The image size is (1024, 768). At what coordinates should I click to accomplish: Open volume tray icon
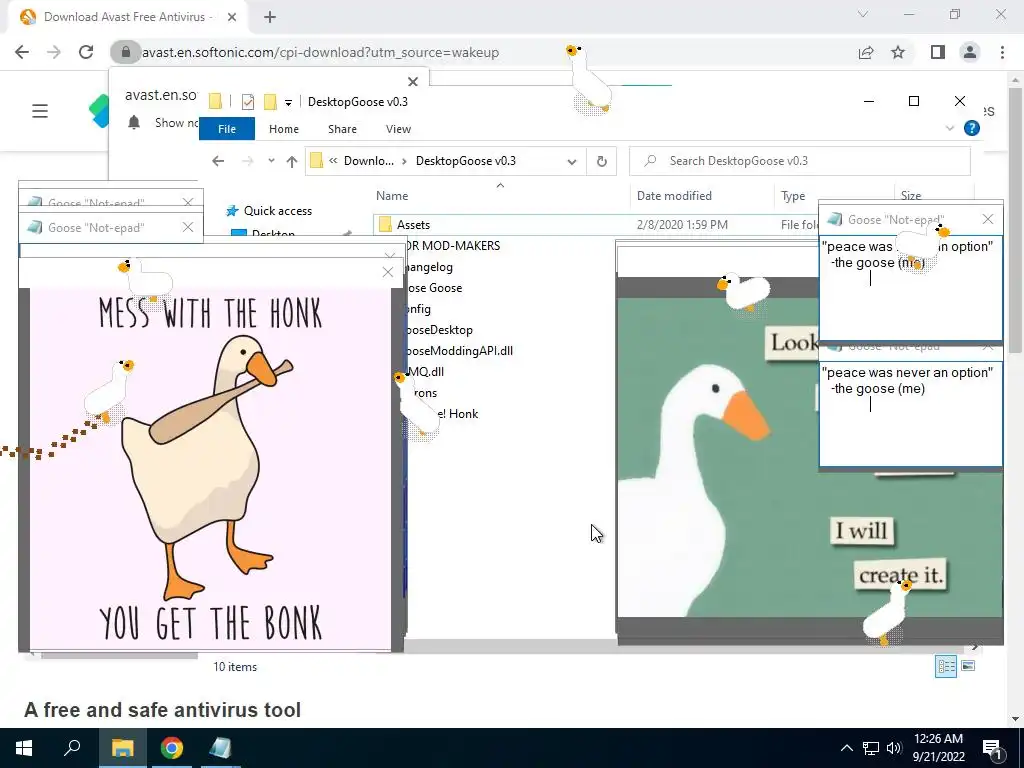(894, 748)
